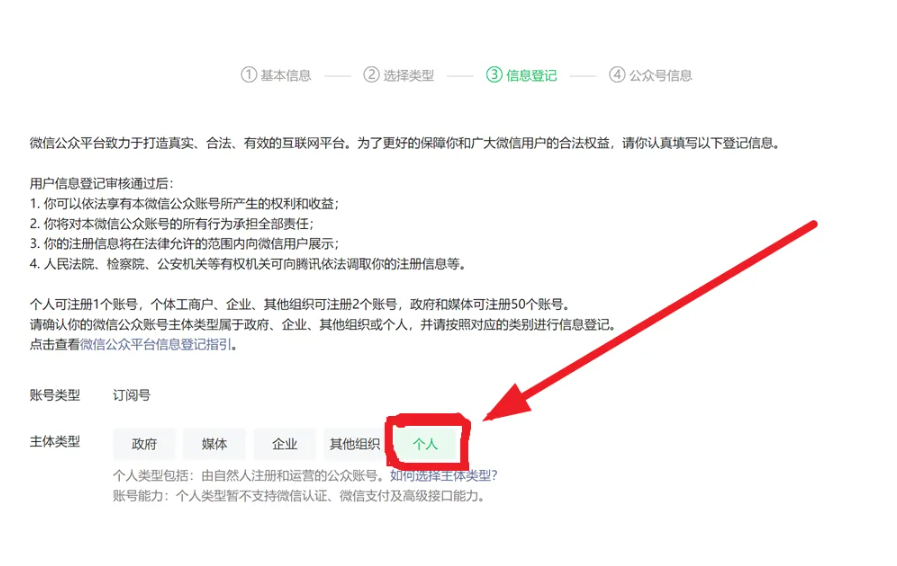Click the 个人类型包括 description text
This screenshot has height=566, width=897.
click(251, 476)
